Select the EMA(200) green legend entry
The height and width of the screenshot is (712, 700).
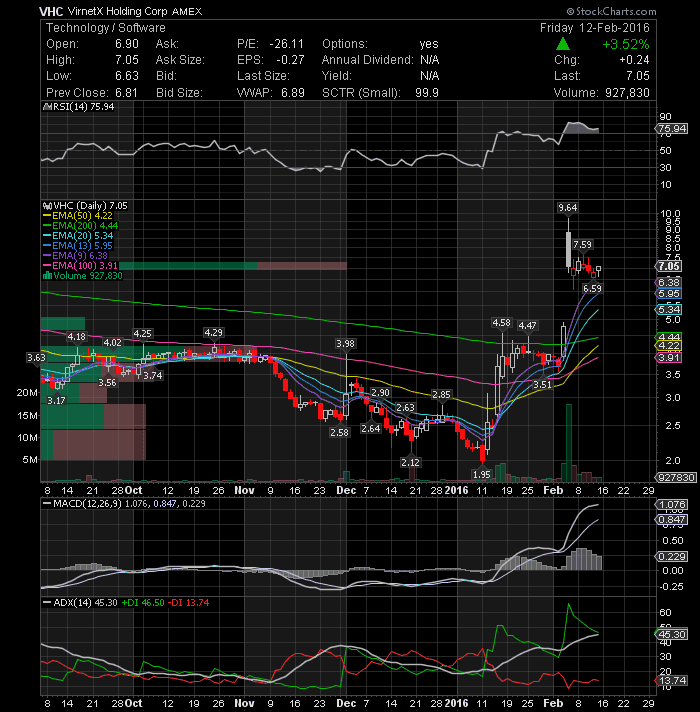tap(80, 226)
